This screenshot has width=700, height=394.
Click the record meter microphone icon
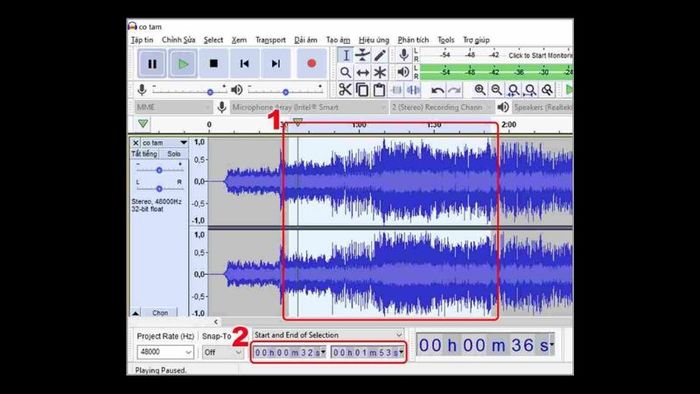[x=404, y=55]
